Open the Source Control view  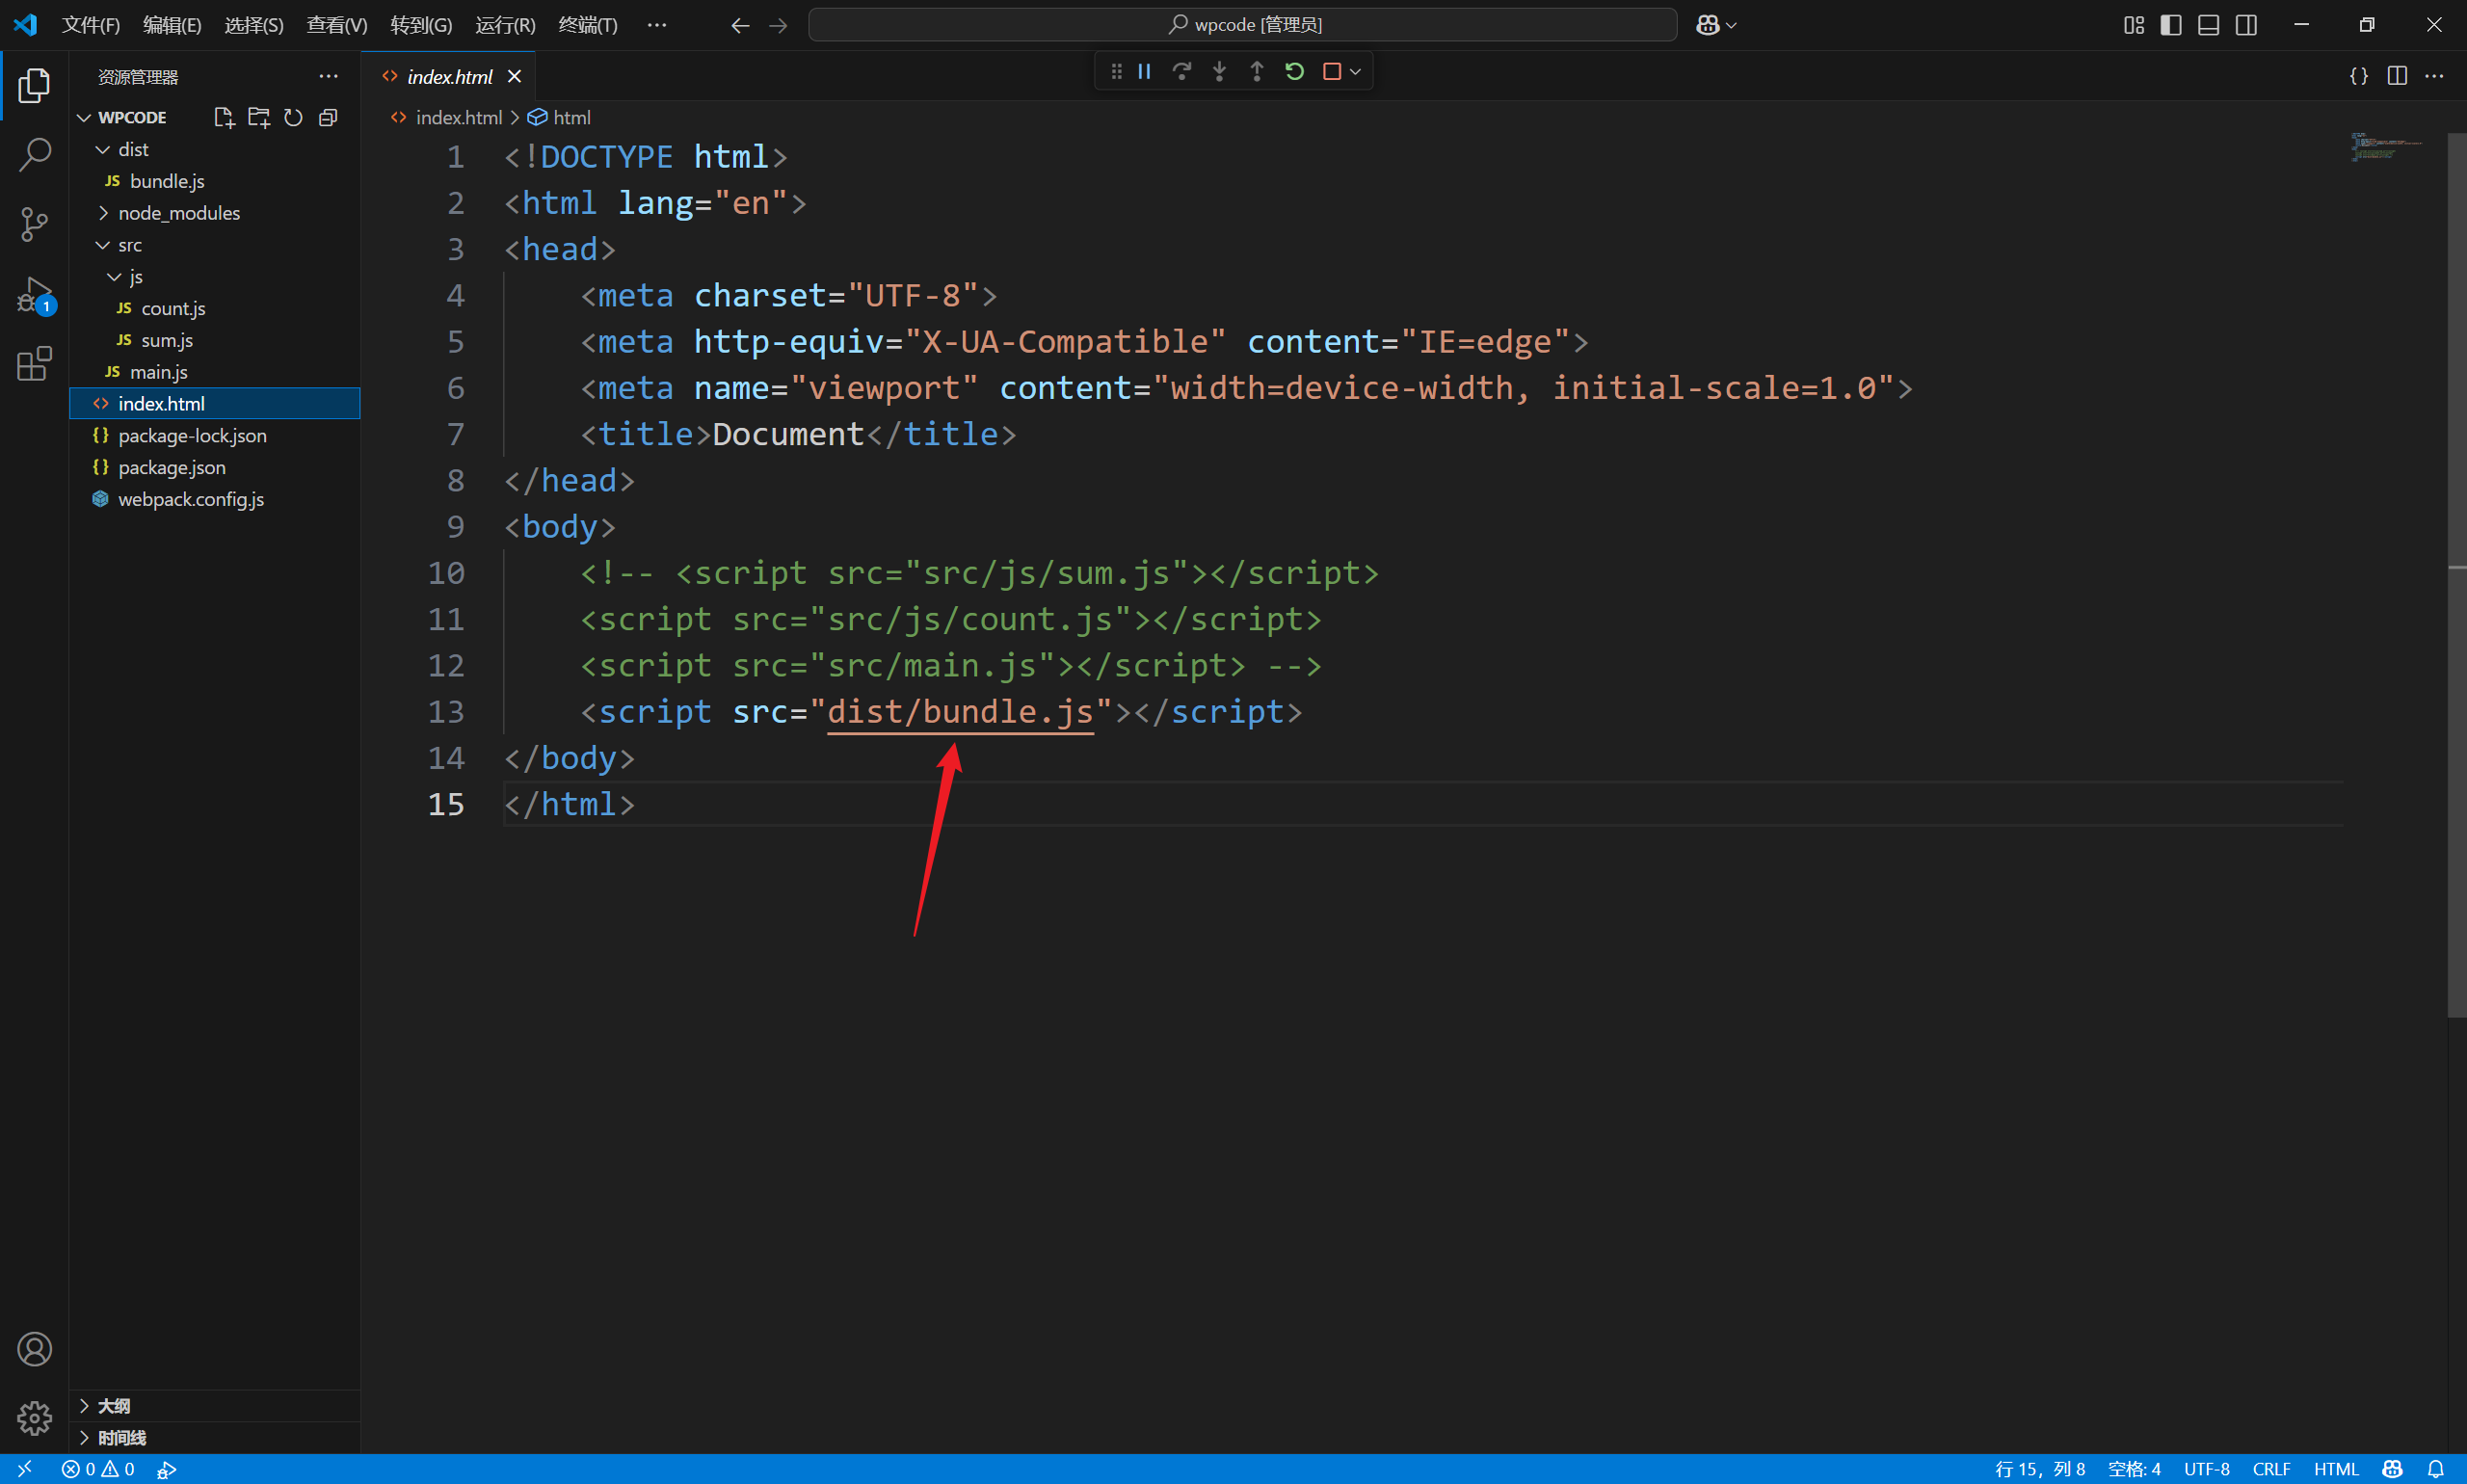click(x=35, y=225)
